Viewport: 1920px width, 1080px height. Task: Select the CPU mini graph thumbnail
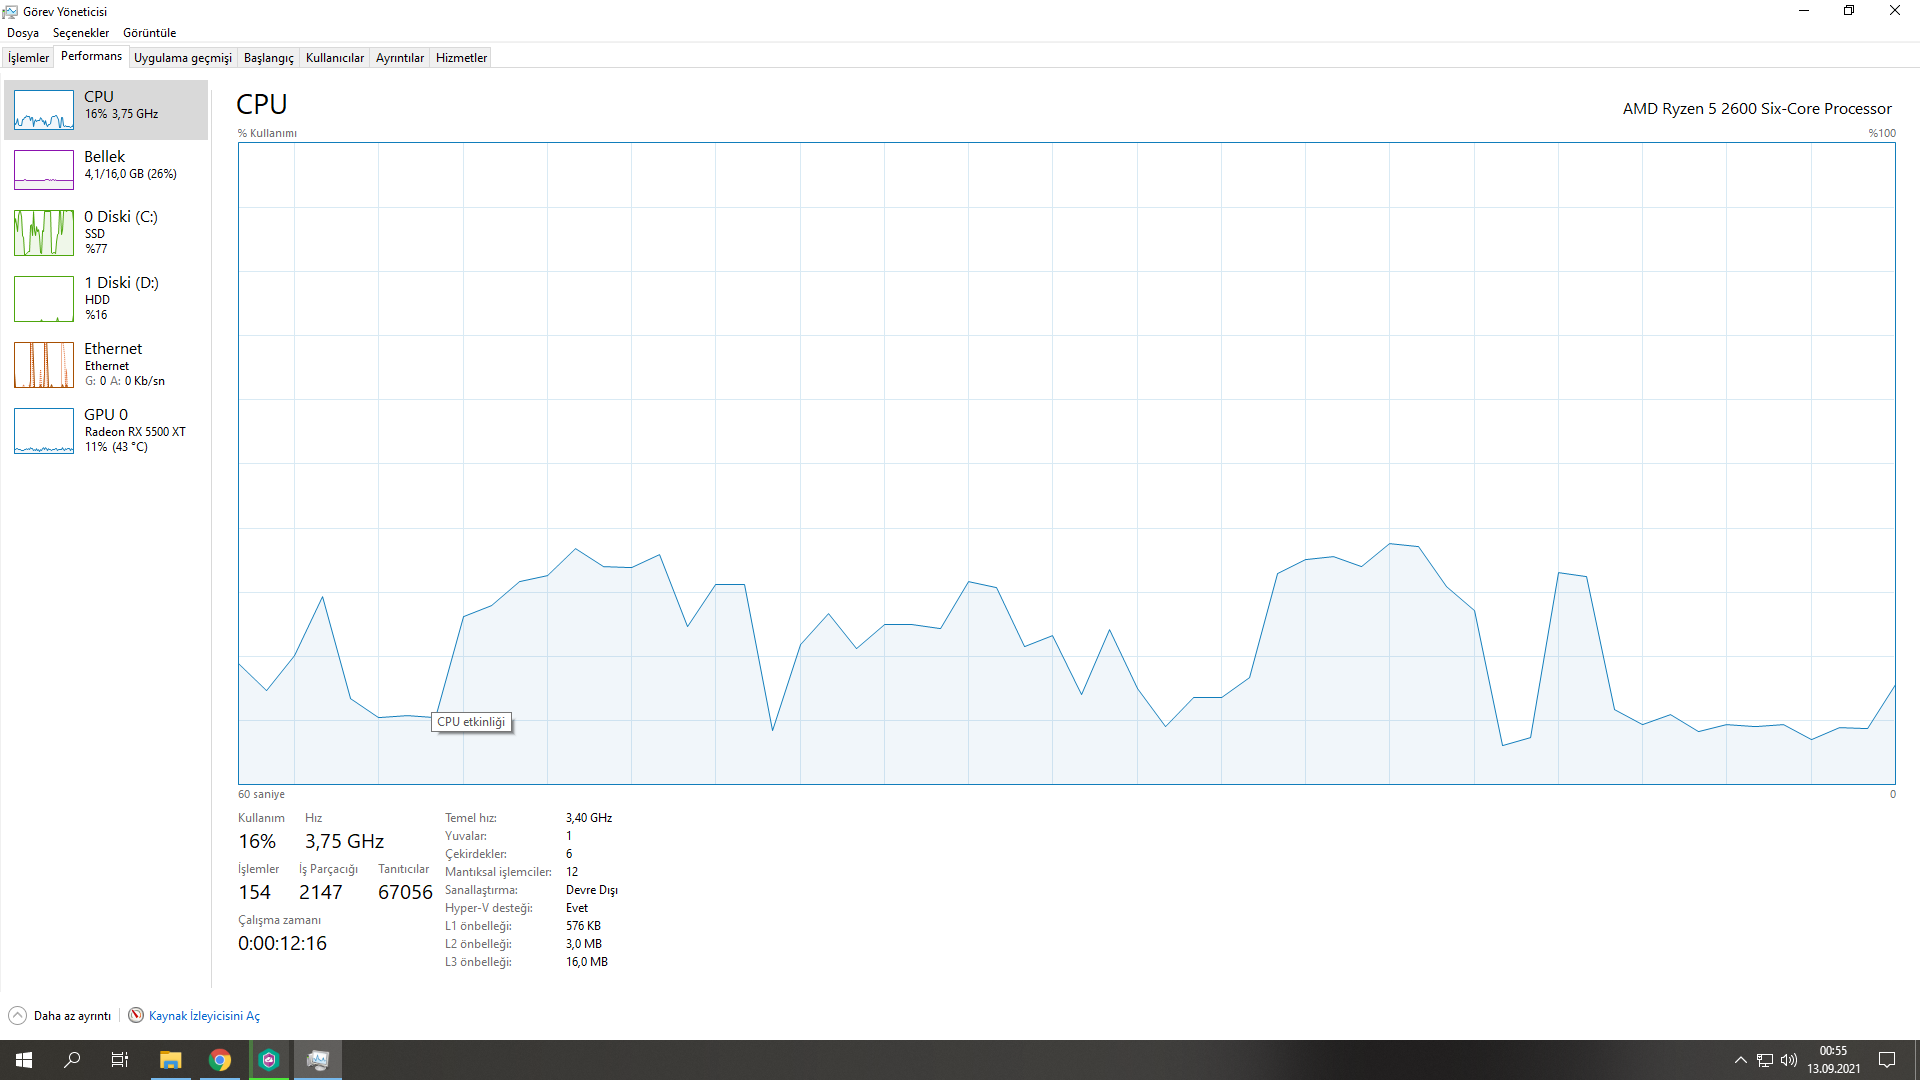click(x=44, y=110)
